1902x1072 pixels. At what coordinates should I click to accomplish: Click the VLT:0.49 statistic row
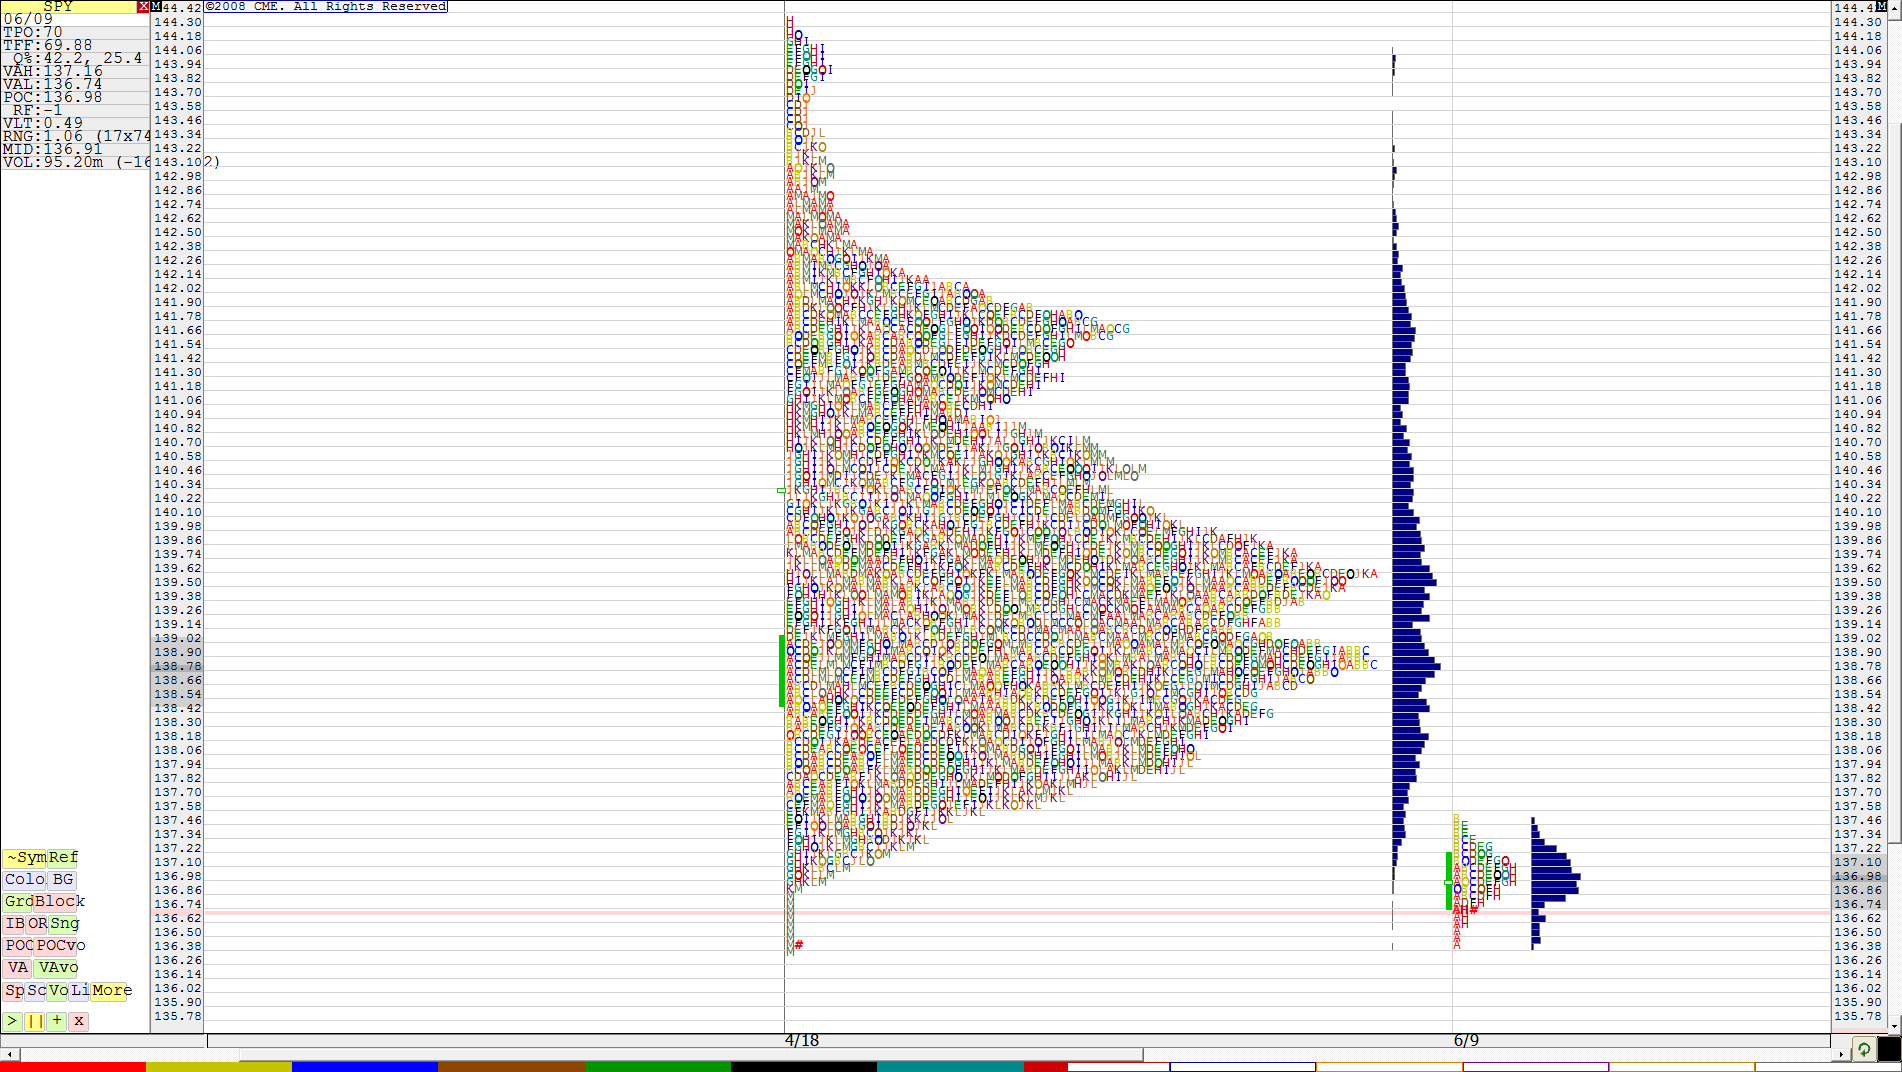[x=75, y=123]
